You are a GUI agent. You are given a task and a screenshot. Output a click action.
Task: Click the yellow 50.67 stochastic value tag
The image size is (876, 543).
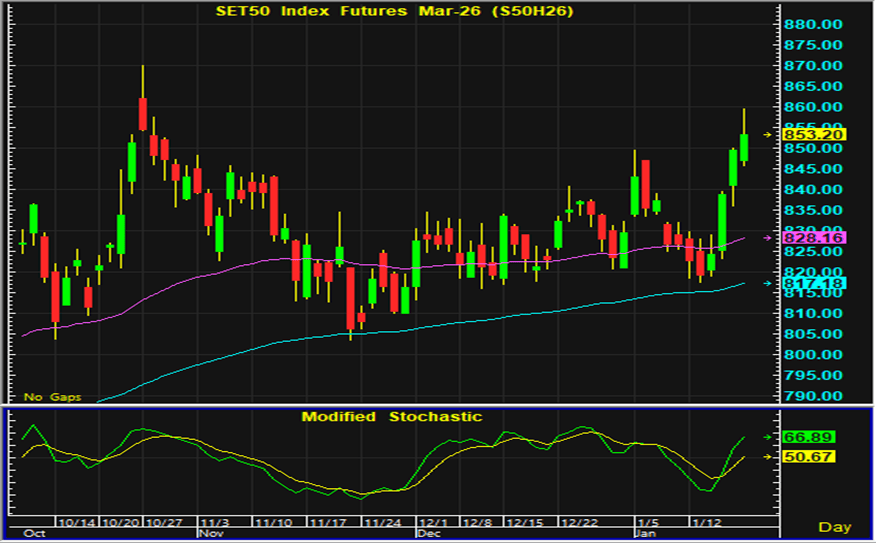(809, 457)
